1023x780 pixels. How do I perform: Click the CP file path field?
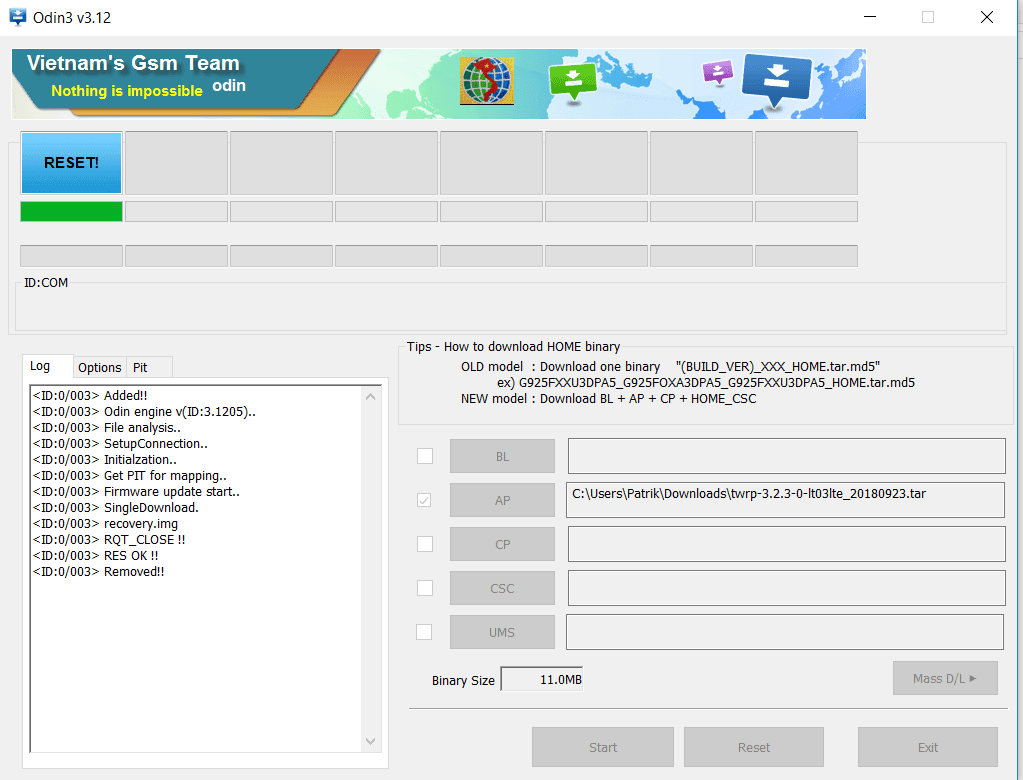tap(786, 544)
